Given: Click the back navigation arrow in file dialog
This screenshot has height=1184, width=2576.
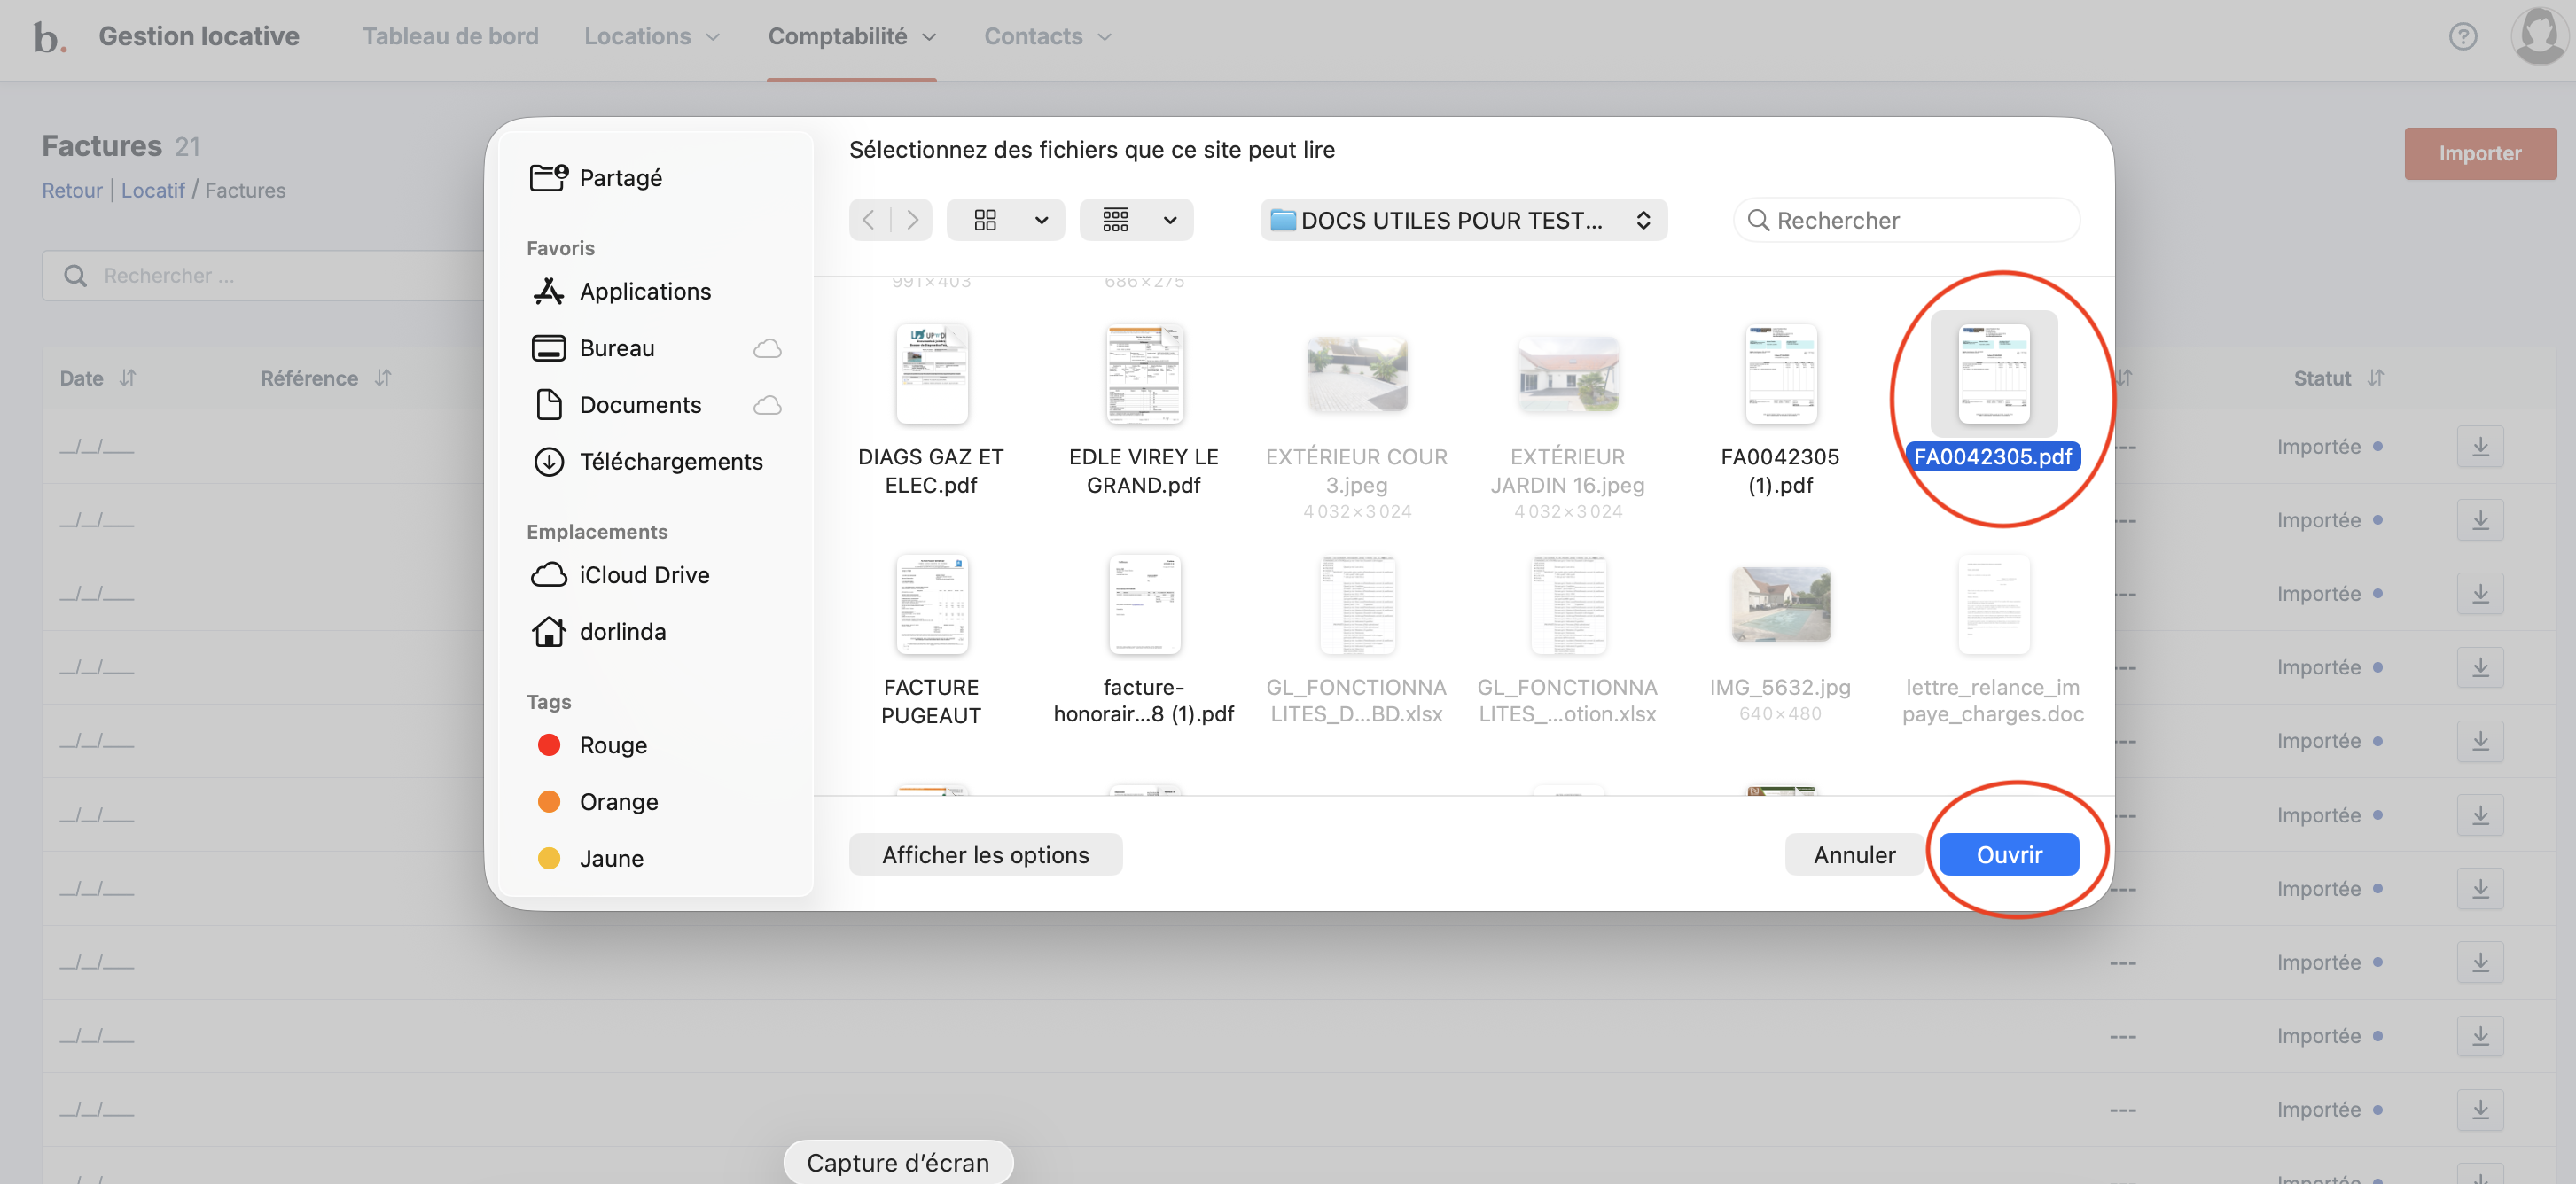Looking at the screenshot, I should coord(868,220).
